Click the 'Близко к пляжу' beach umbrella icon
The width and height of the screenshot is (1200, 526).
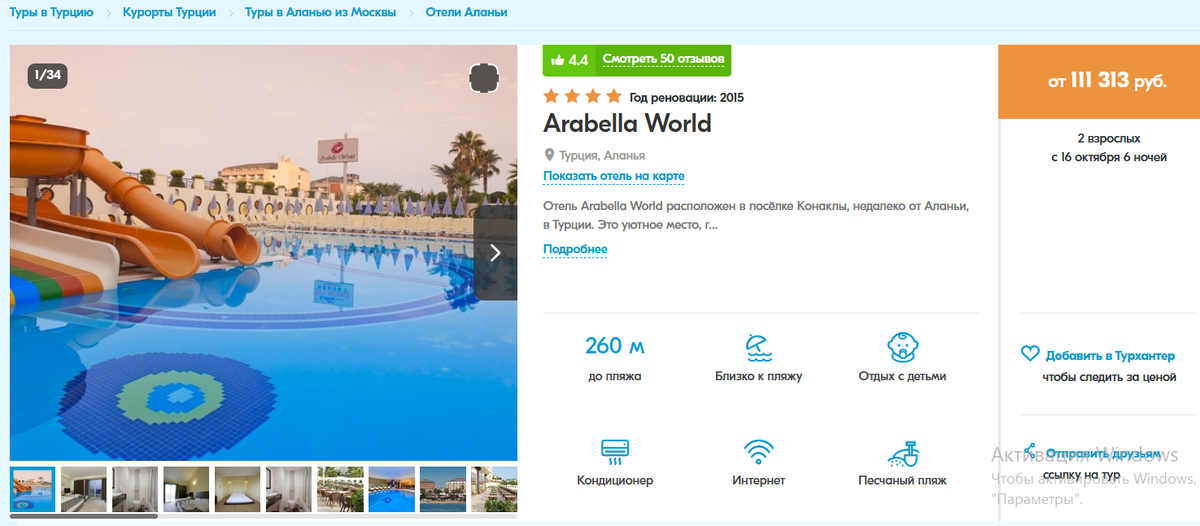tap(758, 348)
